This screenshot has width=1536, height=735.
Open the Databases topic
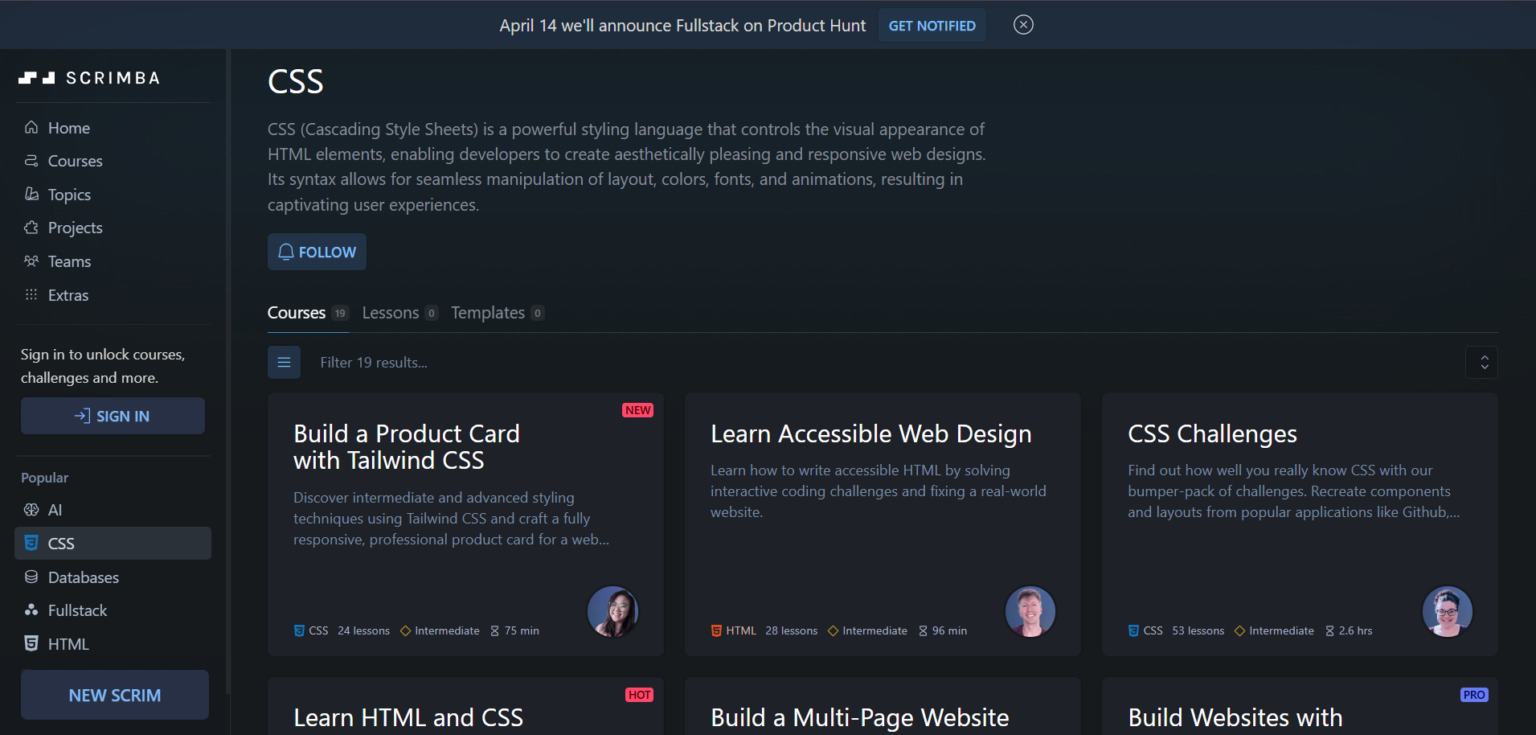pos(83,577)
